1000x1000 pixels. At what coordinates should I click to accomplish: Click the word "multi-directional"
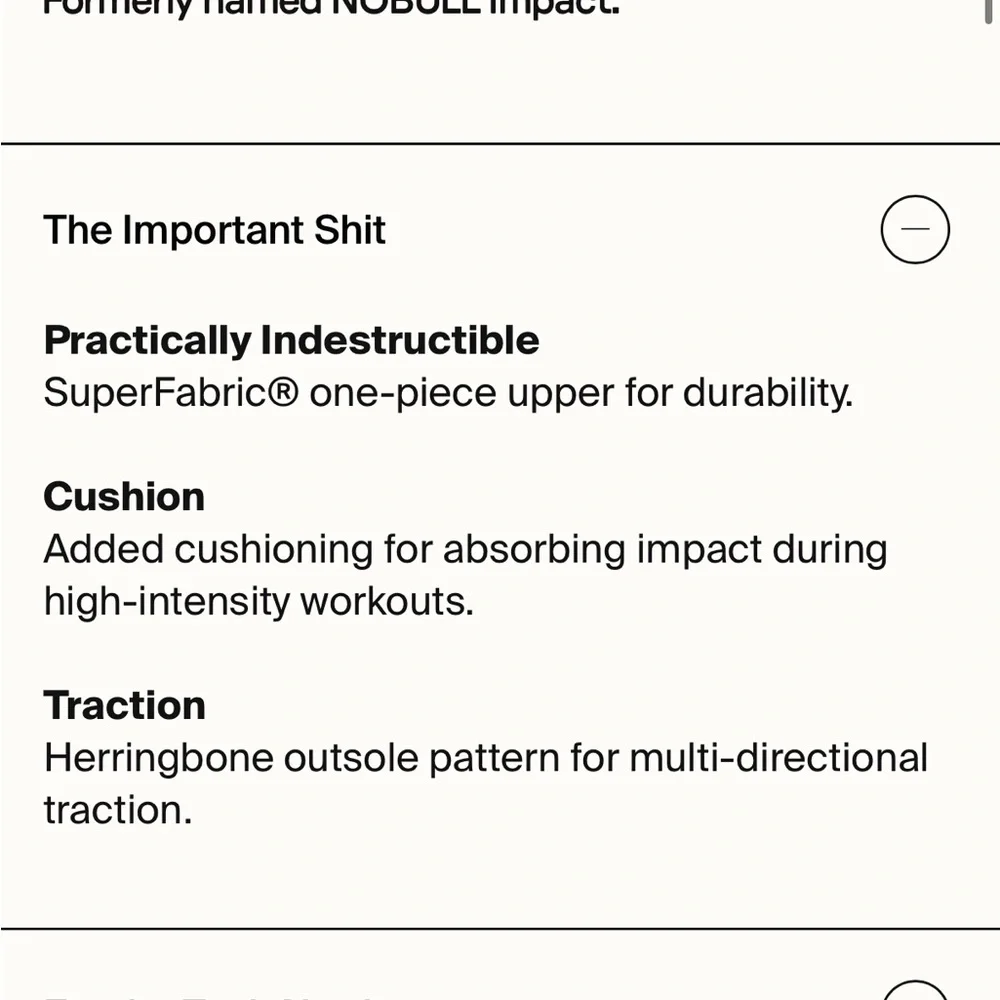coord(778,757)
